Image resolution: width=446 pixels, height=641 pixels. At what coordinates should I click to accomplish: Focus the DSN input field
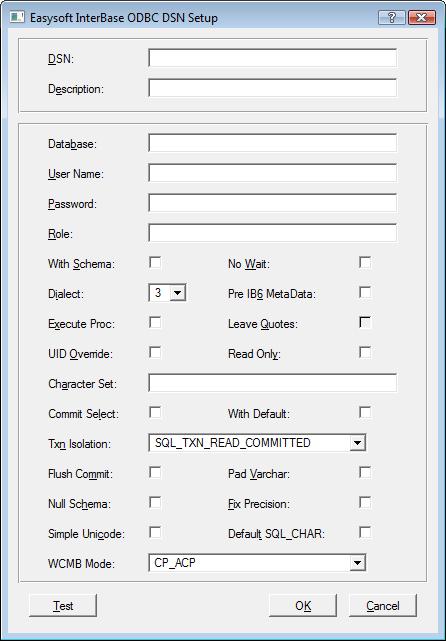tap(272, 58)
